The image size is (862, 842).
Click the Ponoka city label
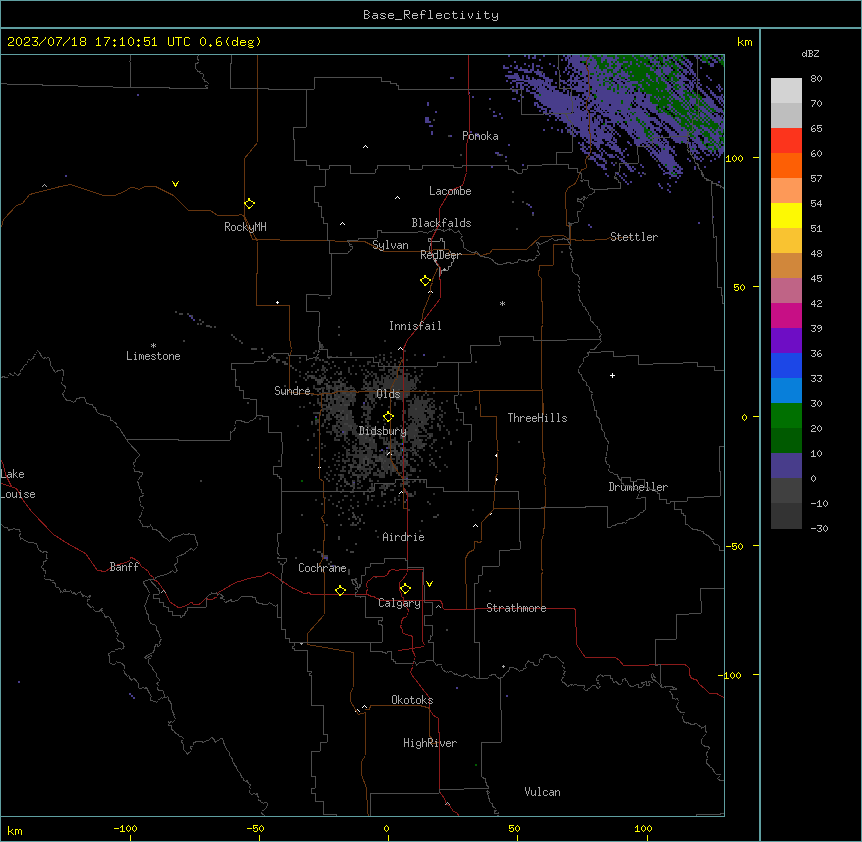pyautogui.click(x=480, y=136)
